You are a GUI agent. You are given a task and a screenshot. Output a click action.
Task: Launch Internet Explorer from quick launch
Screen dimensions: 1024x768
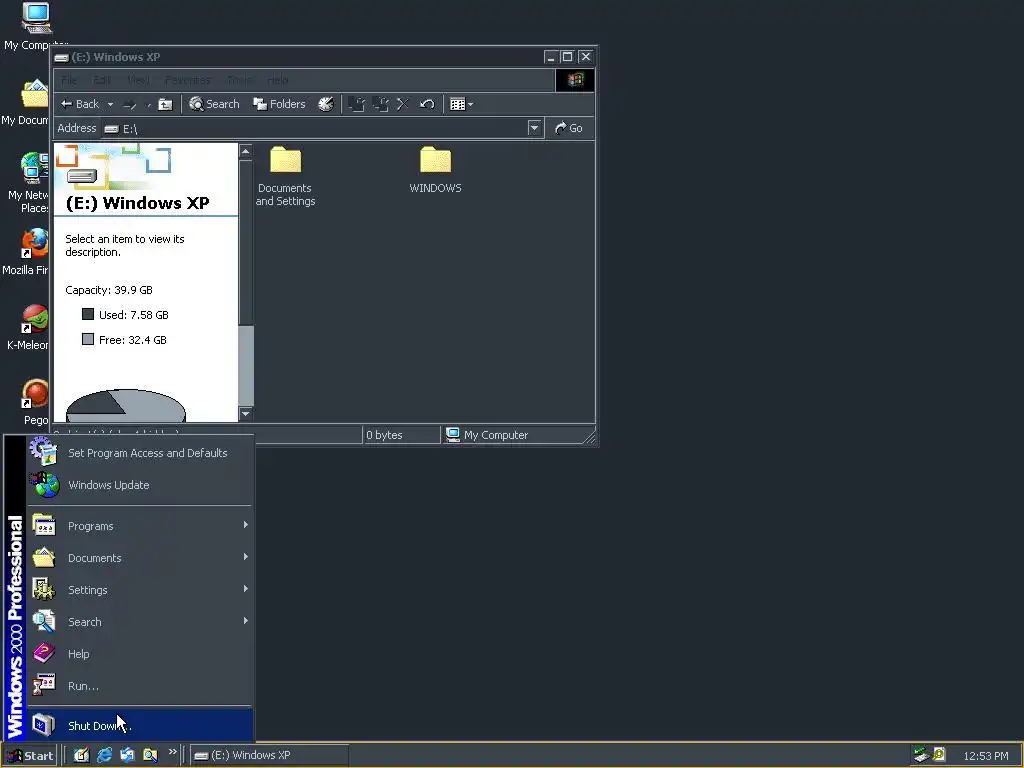(104, 756)
